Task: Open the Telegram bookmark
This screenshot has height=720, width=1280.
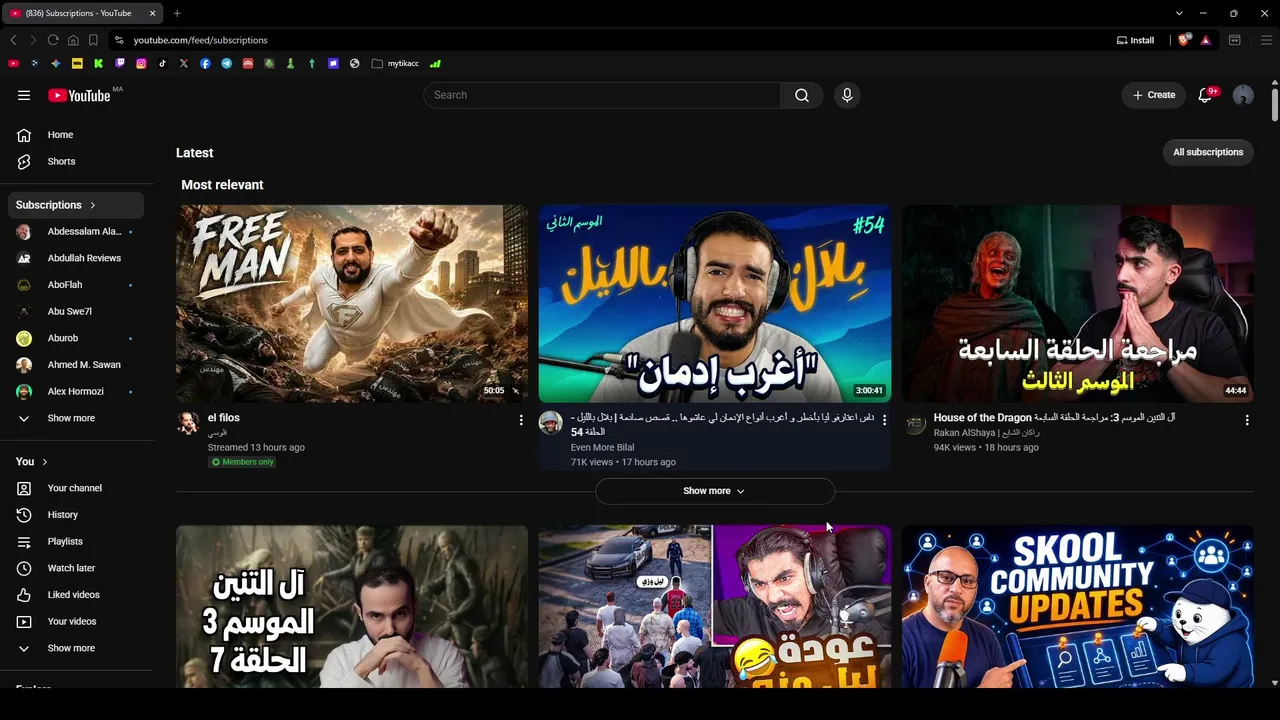Action: point(227,63)
